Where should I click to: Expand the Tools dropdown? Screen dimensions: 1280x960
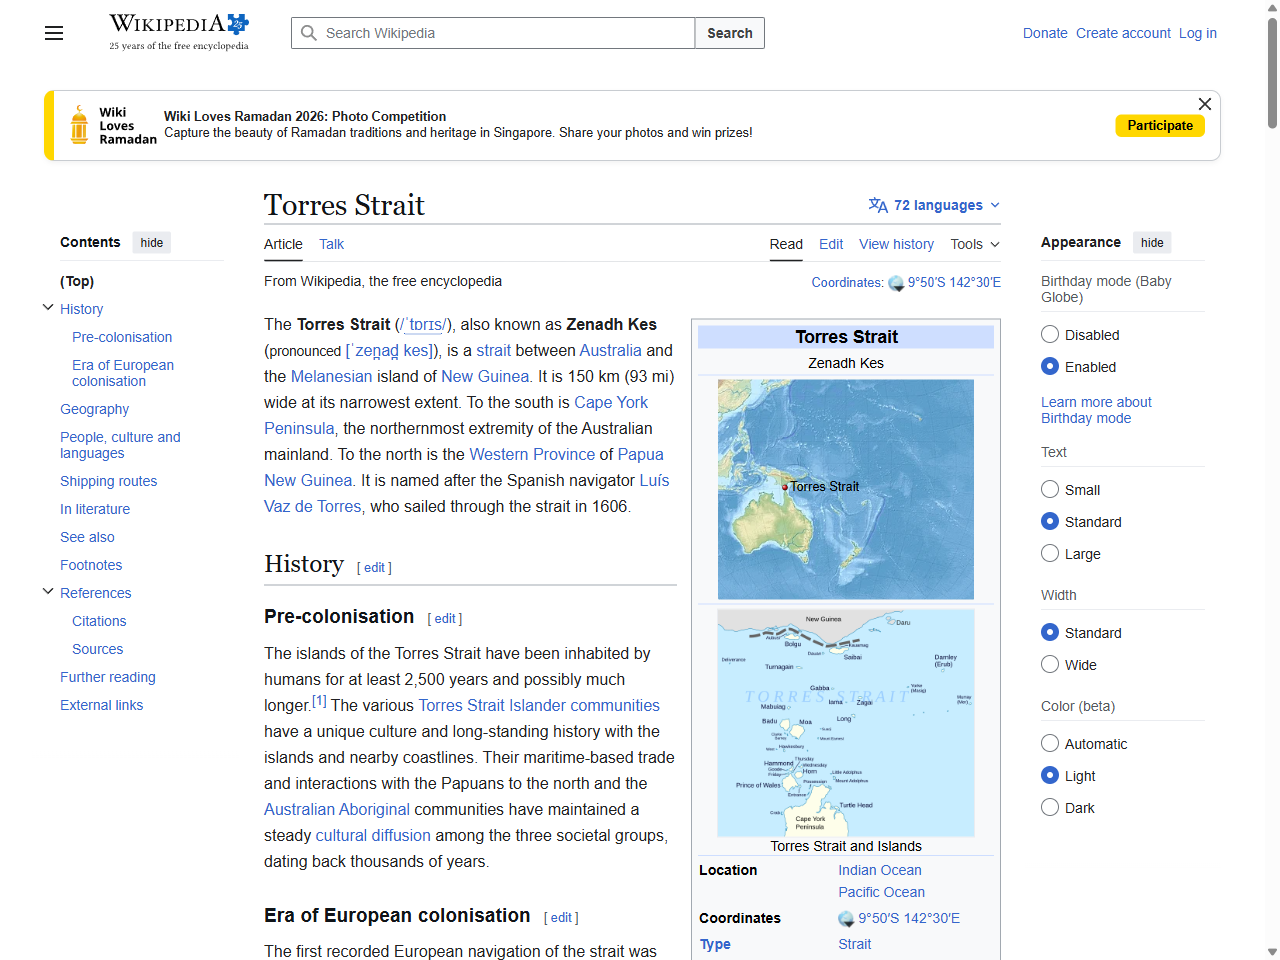pos(974,244)
